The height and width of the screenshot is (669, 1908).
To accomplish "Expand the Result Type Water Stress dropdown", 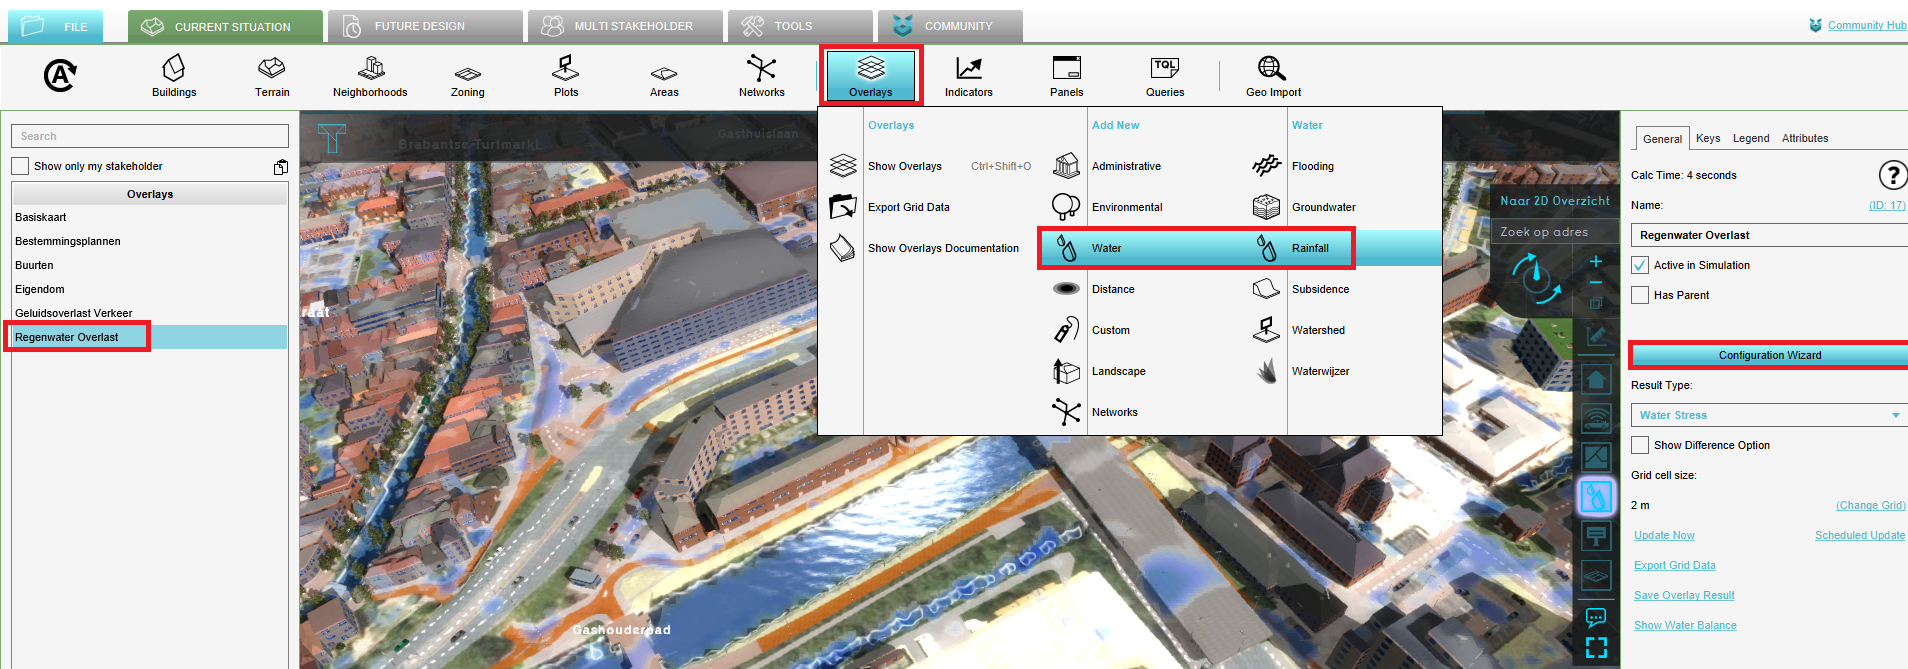I will (1768, 415).
